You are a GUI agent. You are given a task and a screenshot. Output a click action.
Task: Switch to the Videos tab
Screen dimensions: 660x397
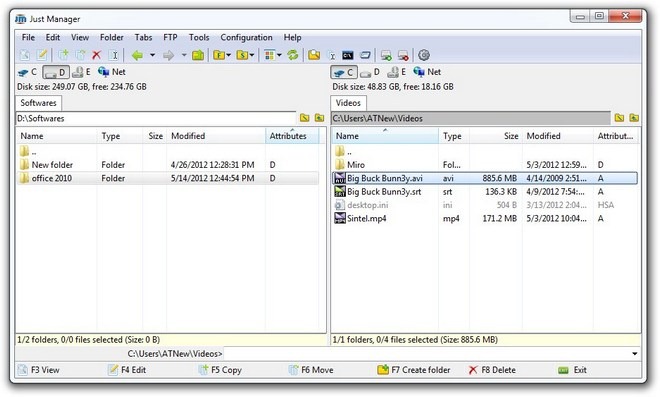coord(348,103)
